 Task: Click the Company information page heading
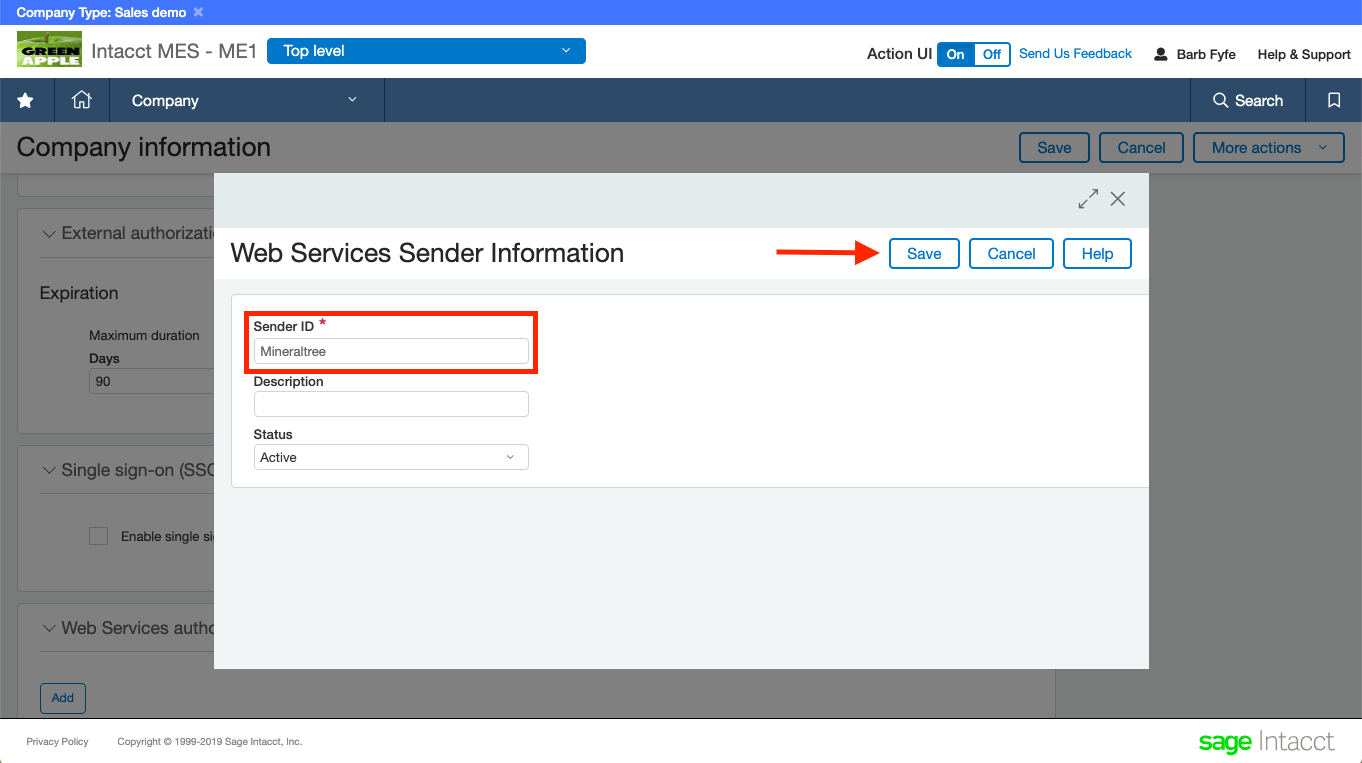pos(144,147)
